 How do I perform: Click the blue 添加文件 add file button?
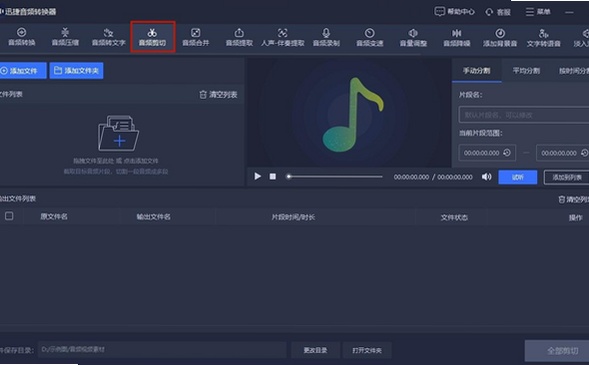point(23,71)
